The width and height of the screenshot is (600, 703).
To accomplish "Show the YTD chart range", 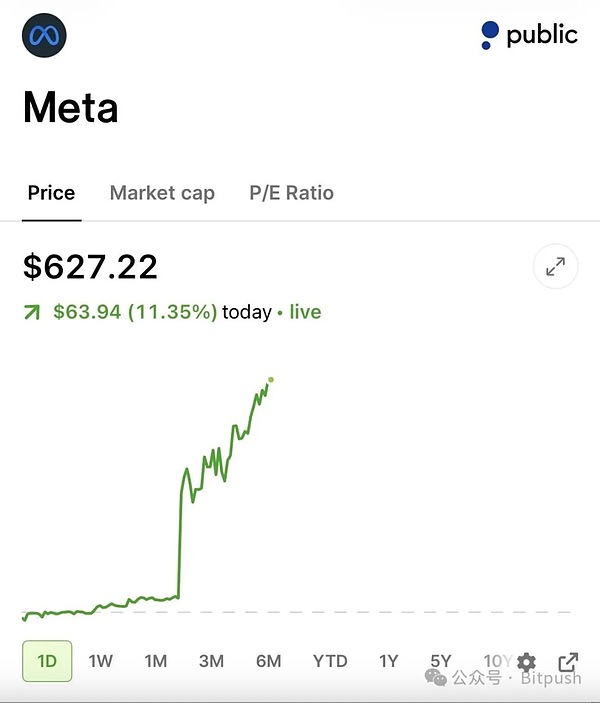I will coord(330,661).
